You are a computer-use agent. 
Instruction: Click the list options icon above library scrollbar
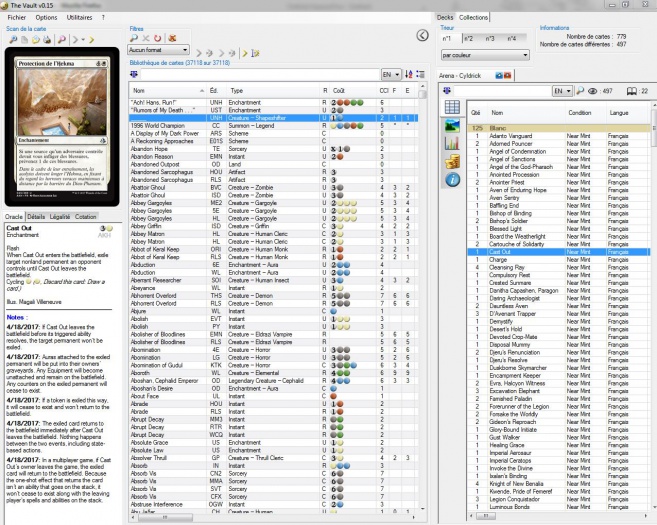(x=420, y=75)
